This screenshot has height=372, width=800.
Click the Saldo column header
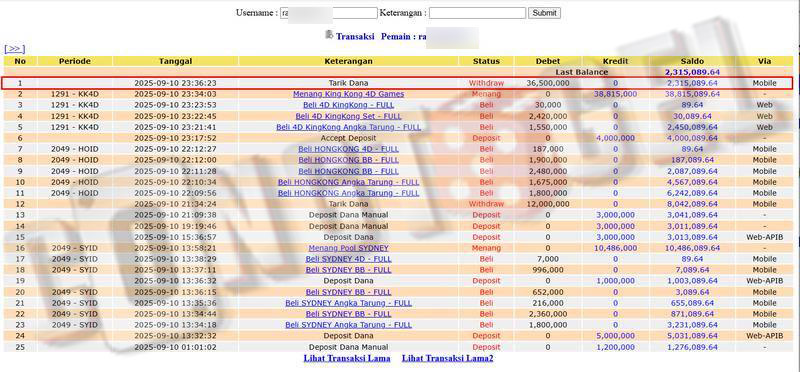pos(692,61)
